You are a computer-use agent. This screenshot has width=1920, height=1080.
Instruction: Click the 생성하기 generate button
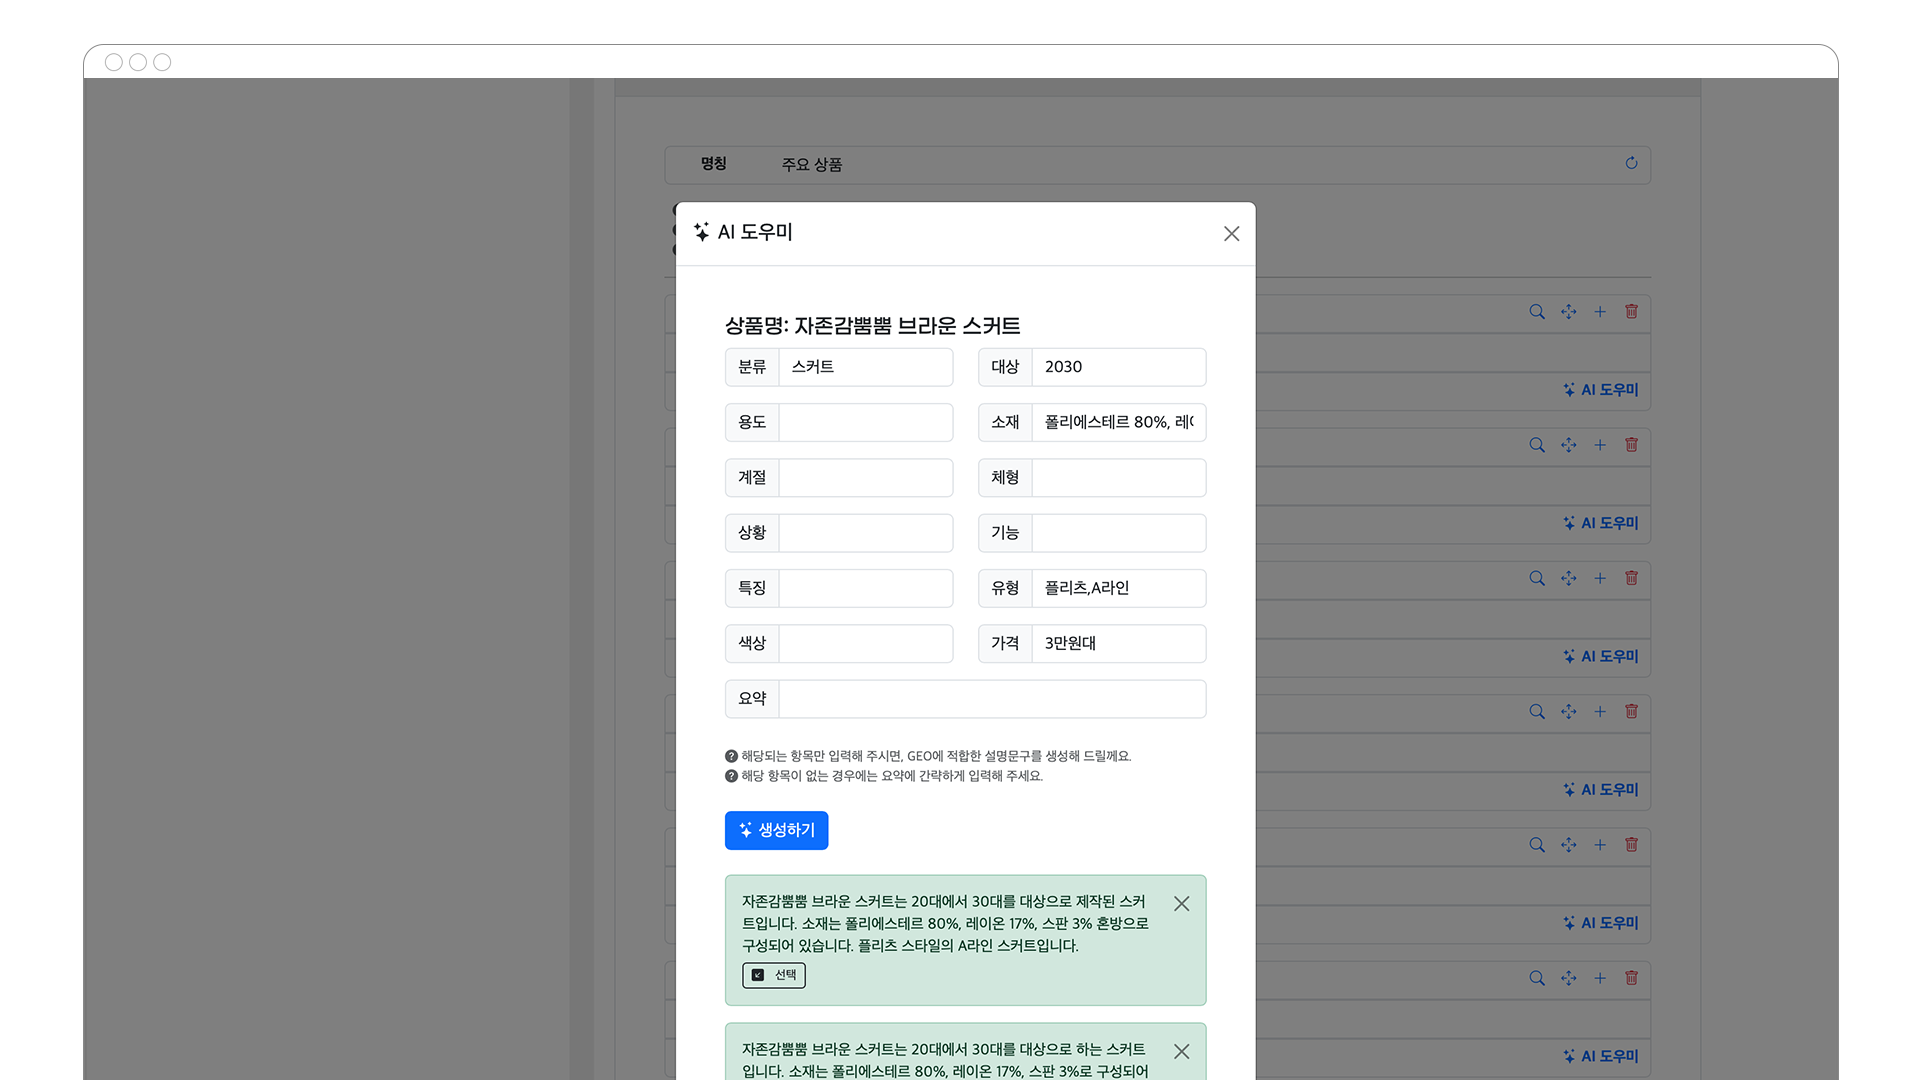pos(776,830)
